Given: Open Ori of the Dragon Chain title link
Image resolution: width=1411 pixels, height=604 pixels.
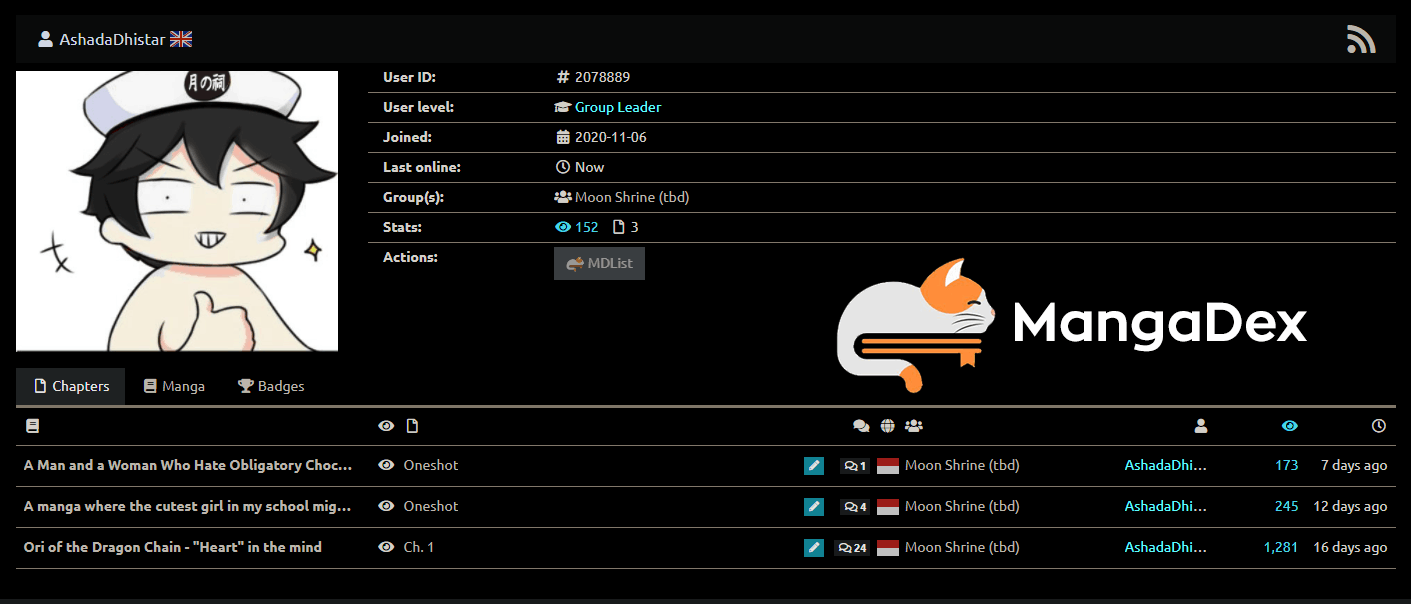Looking at the screenshot, I should point(173,547).
